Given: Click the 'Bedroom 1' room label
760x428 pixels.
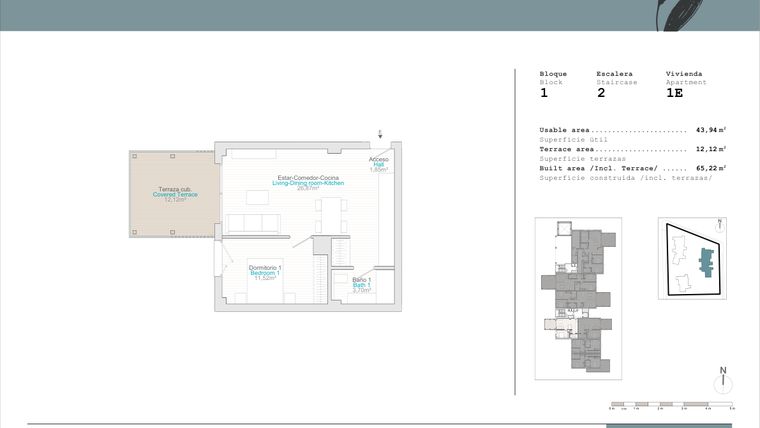Looking at the screenshot, I should (x=265, y=273).
